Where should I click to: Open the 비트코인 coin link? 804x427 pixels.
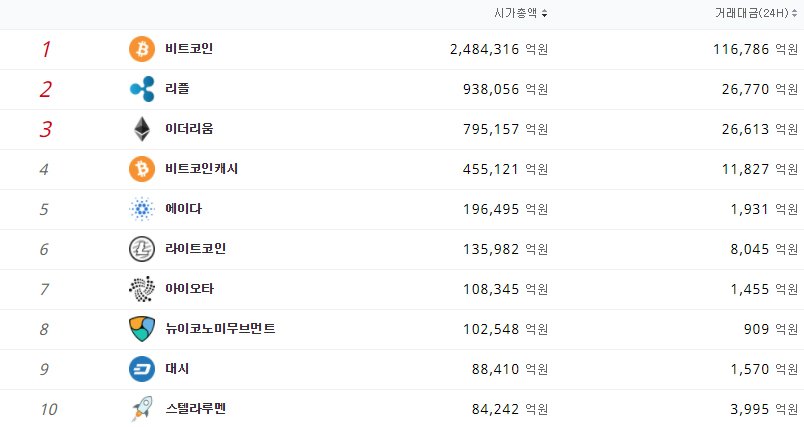[189, 49]
